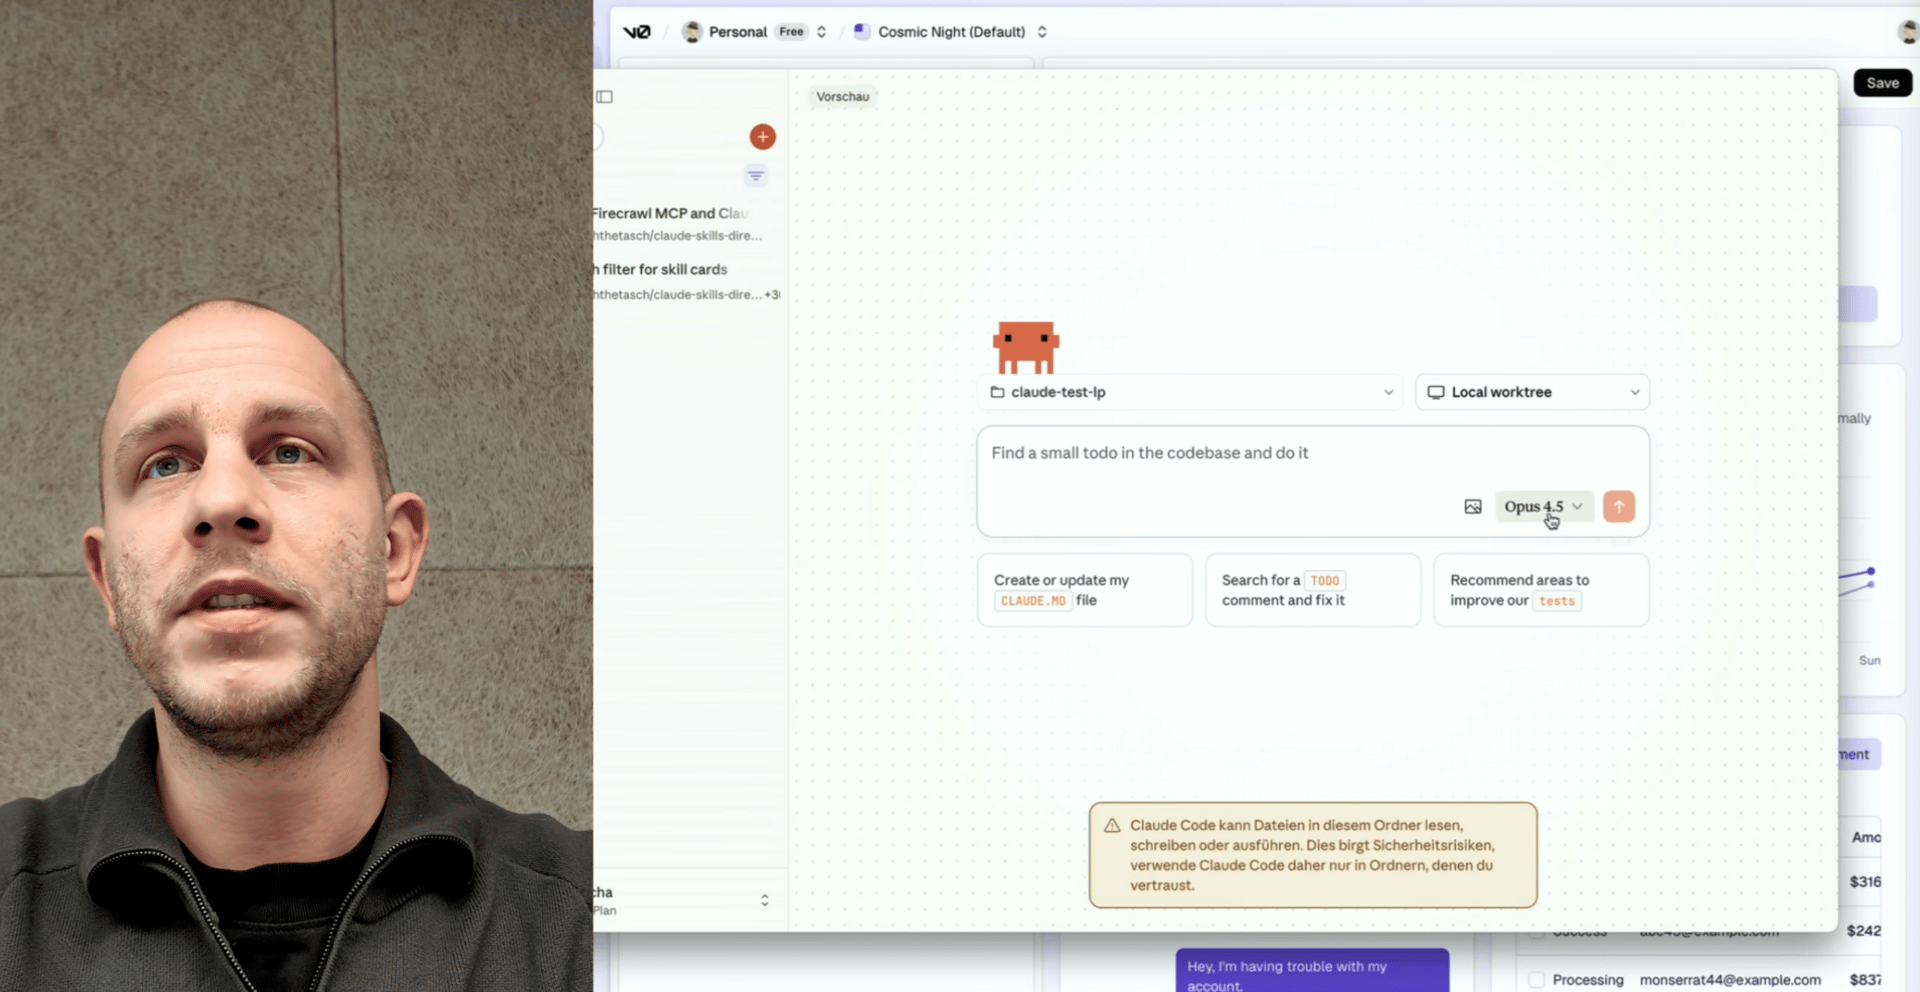Click the user avatar next to Personal

coord(692,32)
